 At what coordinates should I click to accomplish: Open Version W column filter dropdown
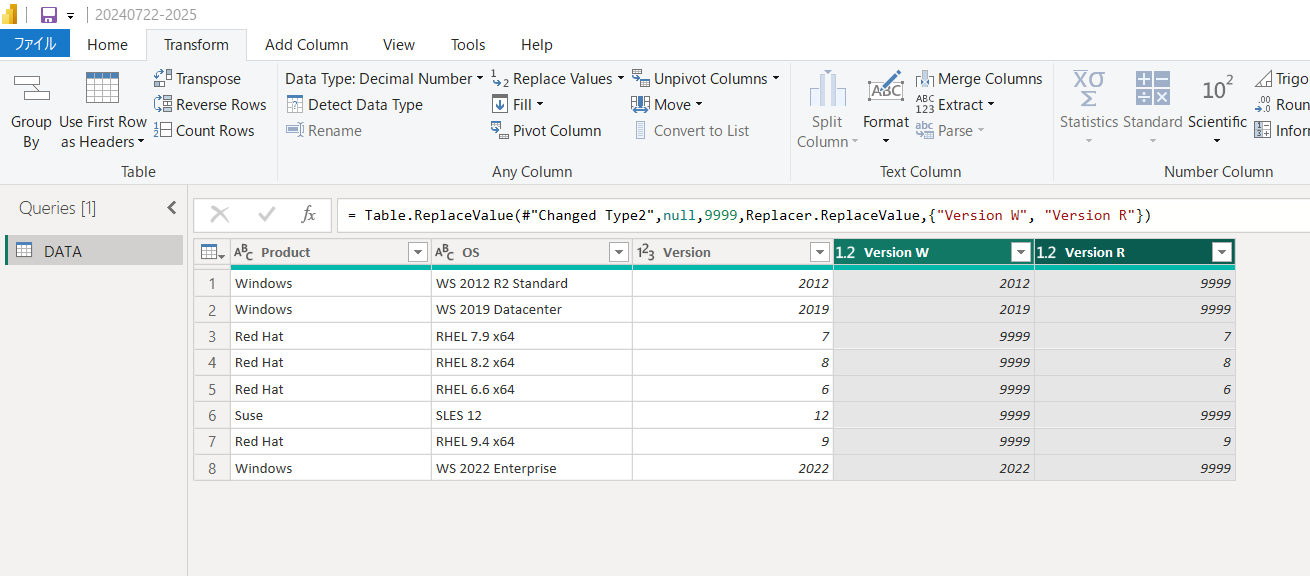click(x=1021, y=252)
